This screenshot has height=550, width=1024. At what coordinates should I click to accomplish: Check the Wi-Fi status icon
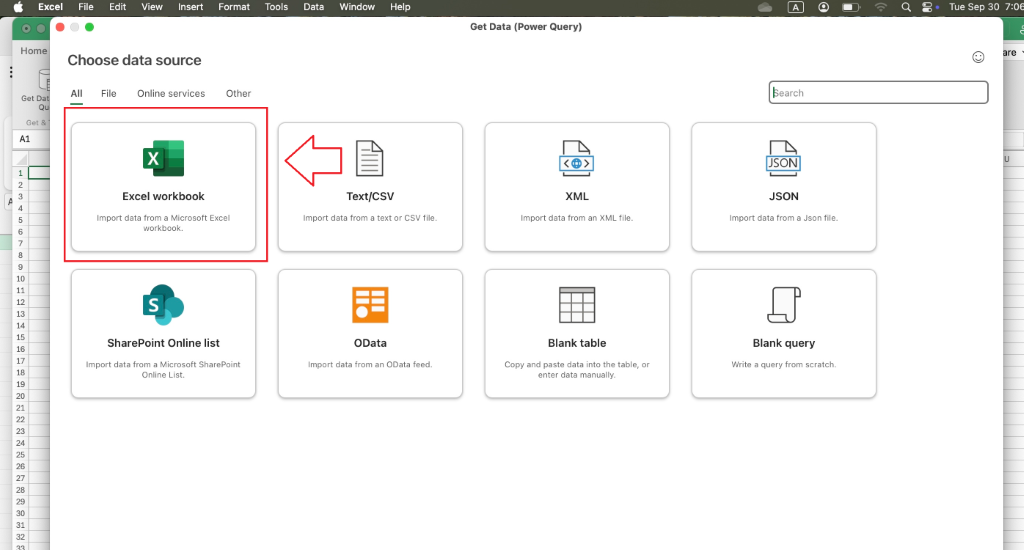(881, 7)
